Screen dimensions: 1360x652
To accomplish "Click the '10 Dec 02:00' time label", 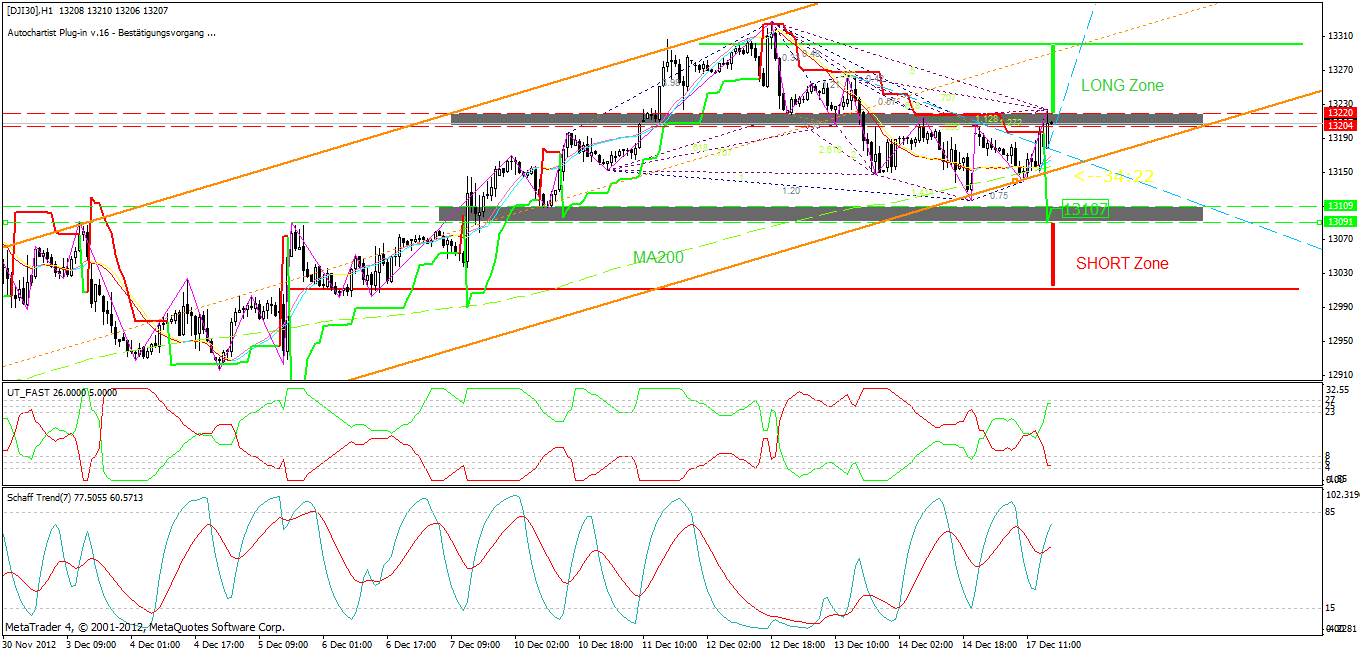I will [543, 644].
